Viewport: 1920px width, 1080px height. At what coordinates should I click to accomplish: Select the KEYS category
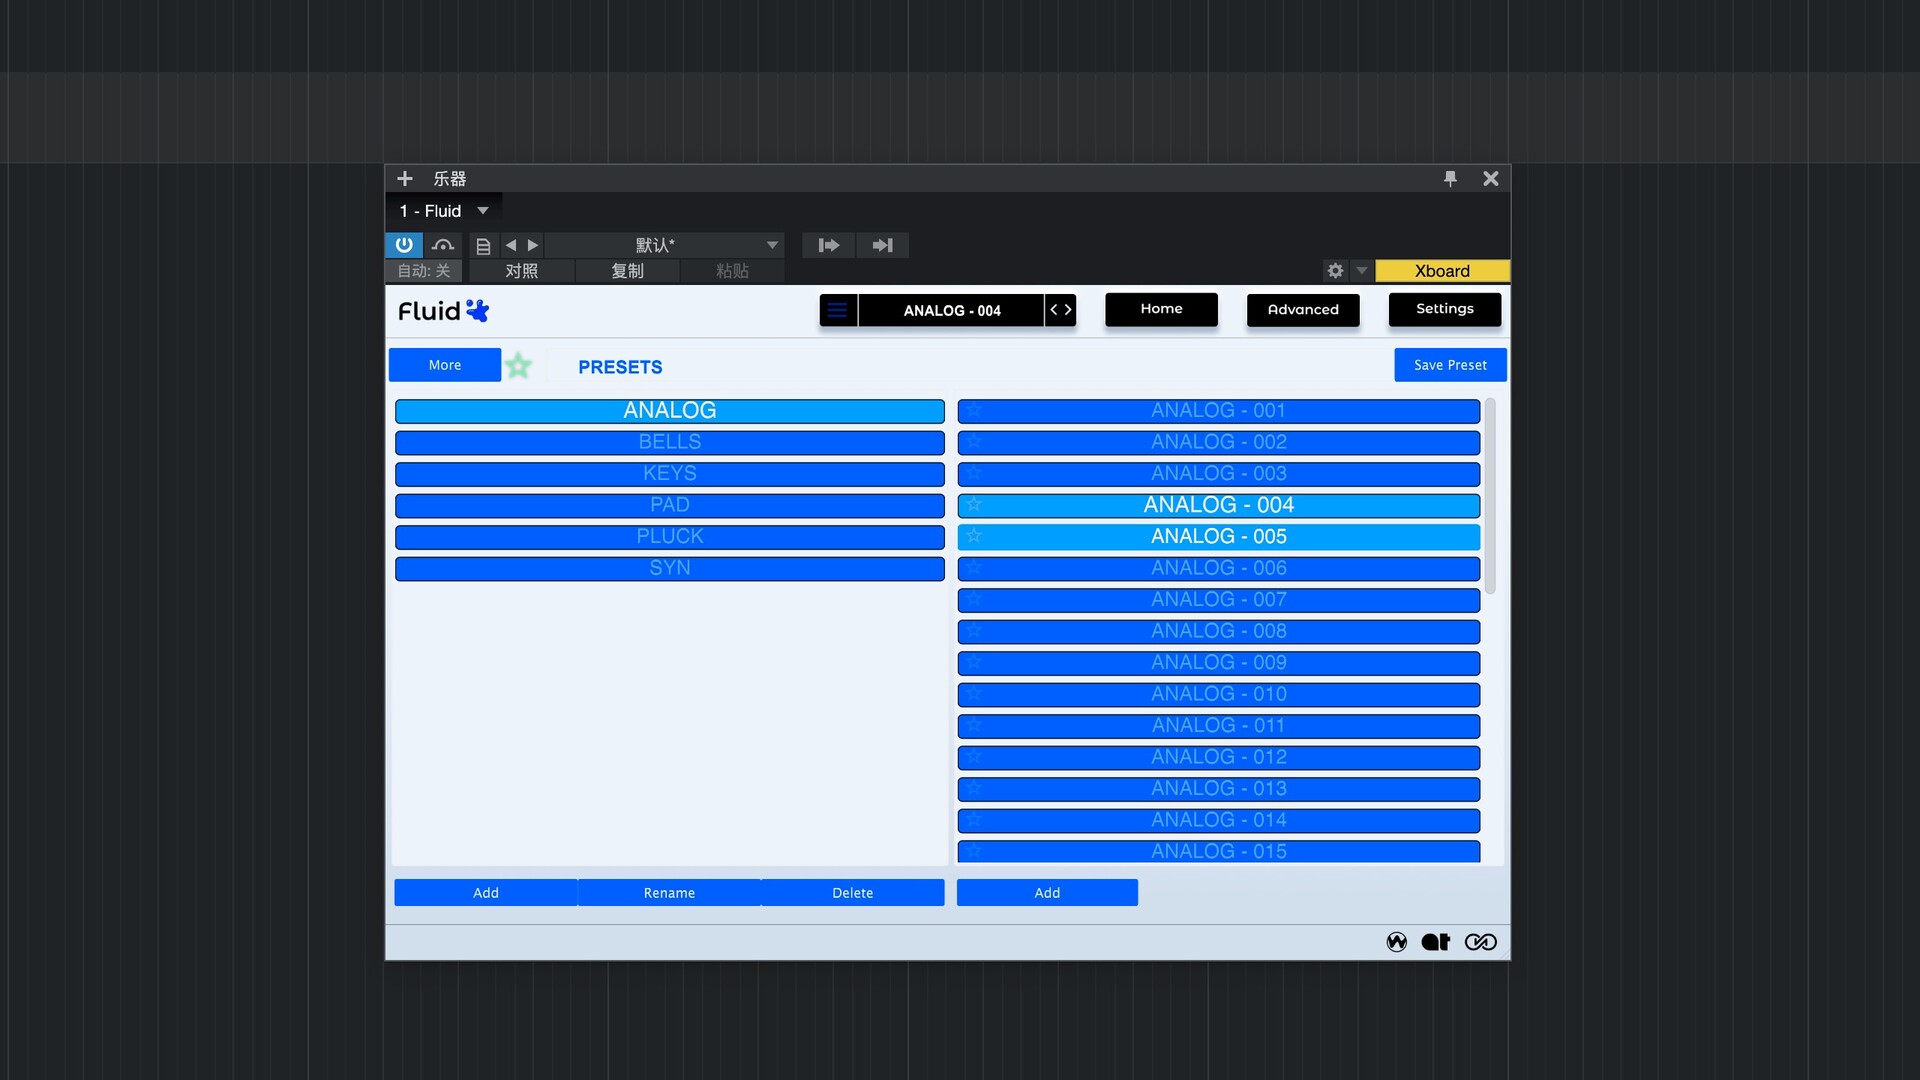point(670,474)
